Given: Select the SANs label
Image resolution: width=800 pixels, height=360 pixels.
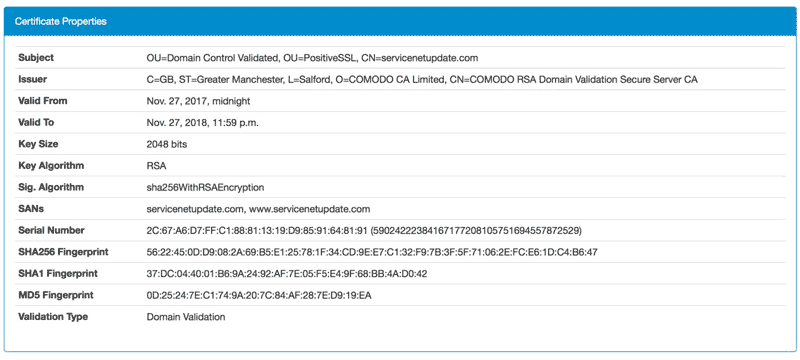Looking at the screenshot, I should click(x=31, y=209).
